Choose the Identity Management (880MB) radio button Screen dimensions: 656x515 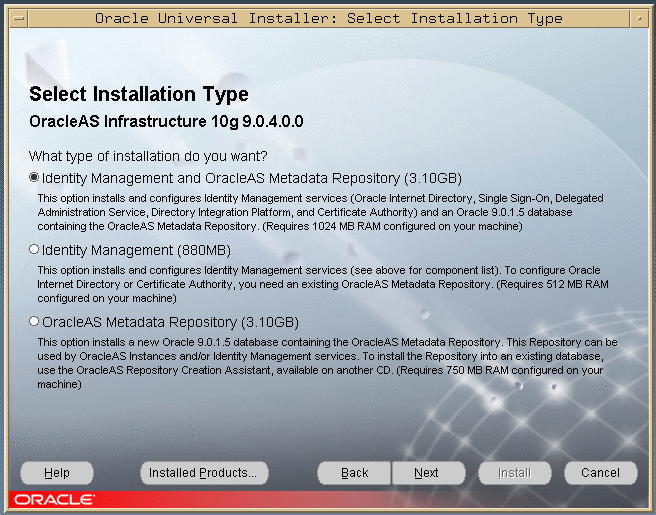[34, 250]
